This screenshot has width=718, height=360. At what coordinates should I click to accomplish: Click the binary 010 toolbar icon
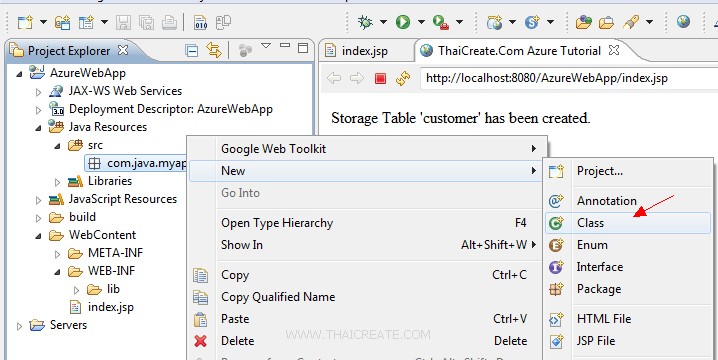pos(201,22)
